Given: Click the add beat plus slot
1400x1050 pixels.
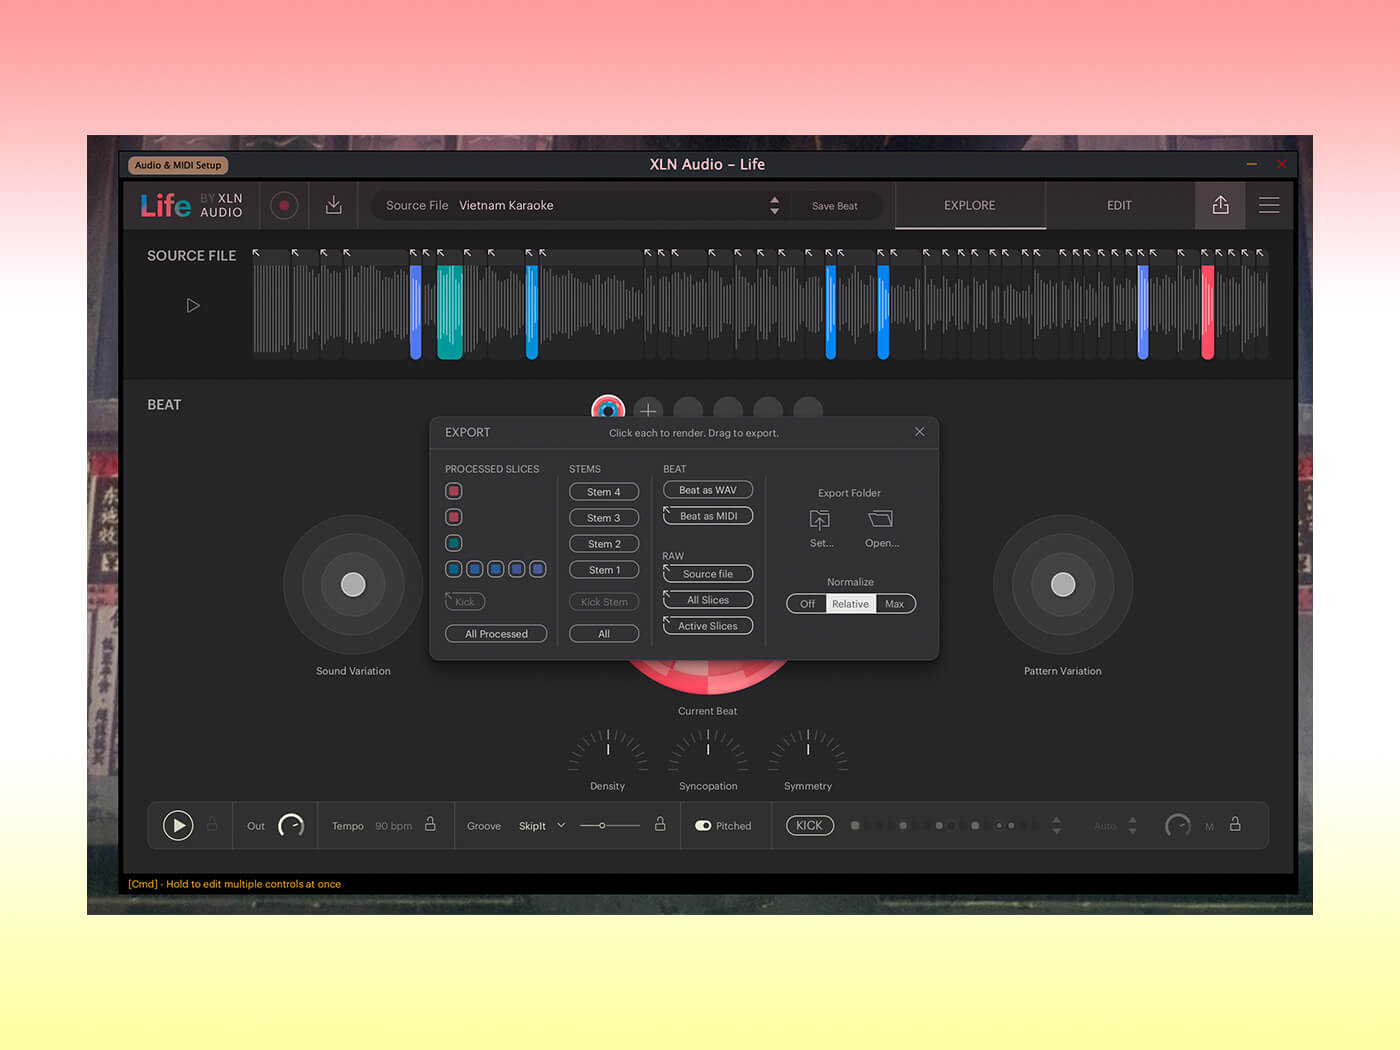Looking at the screenshot, I should click(x=648, y=410).
